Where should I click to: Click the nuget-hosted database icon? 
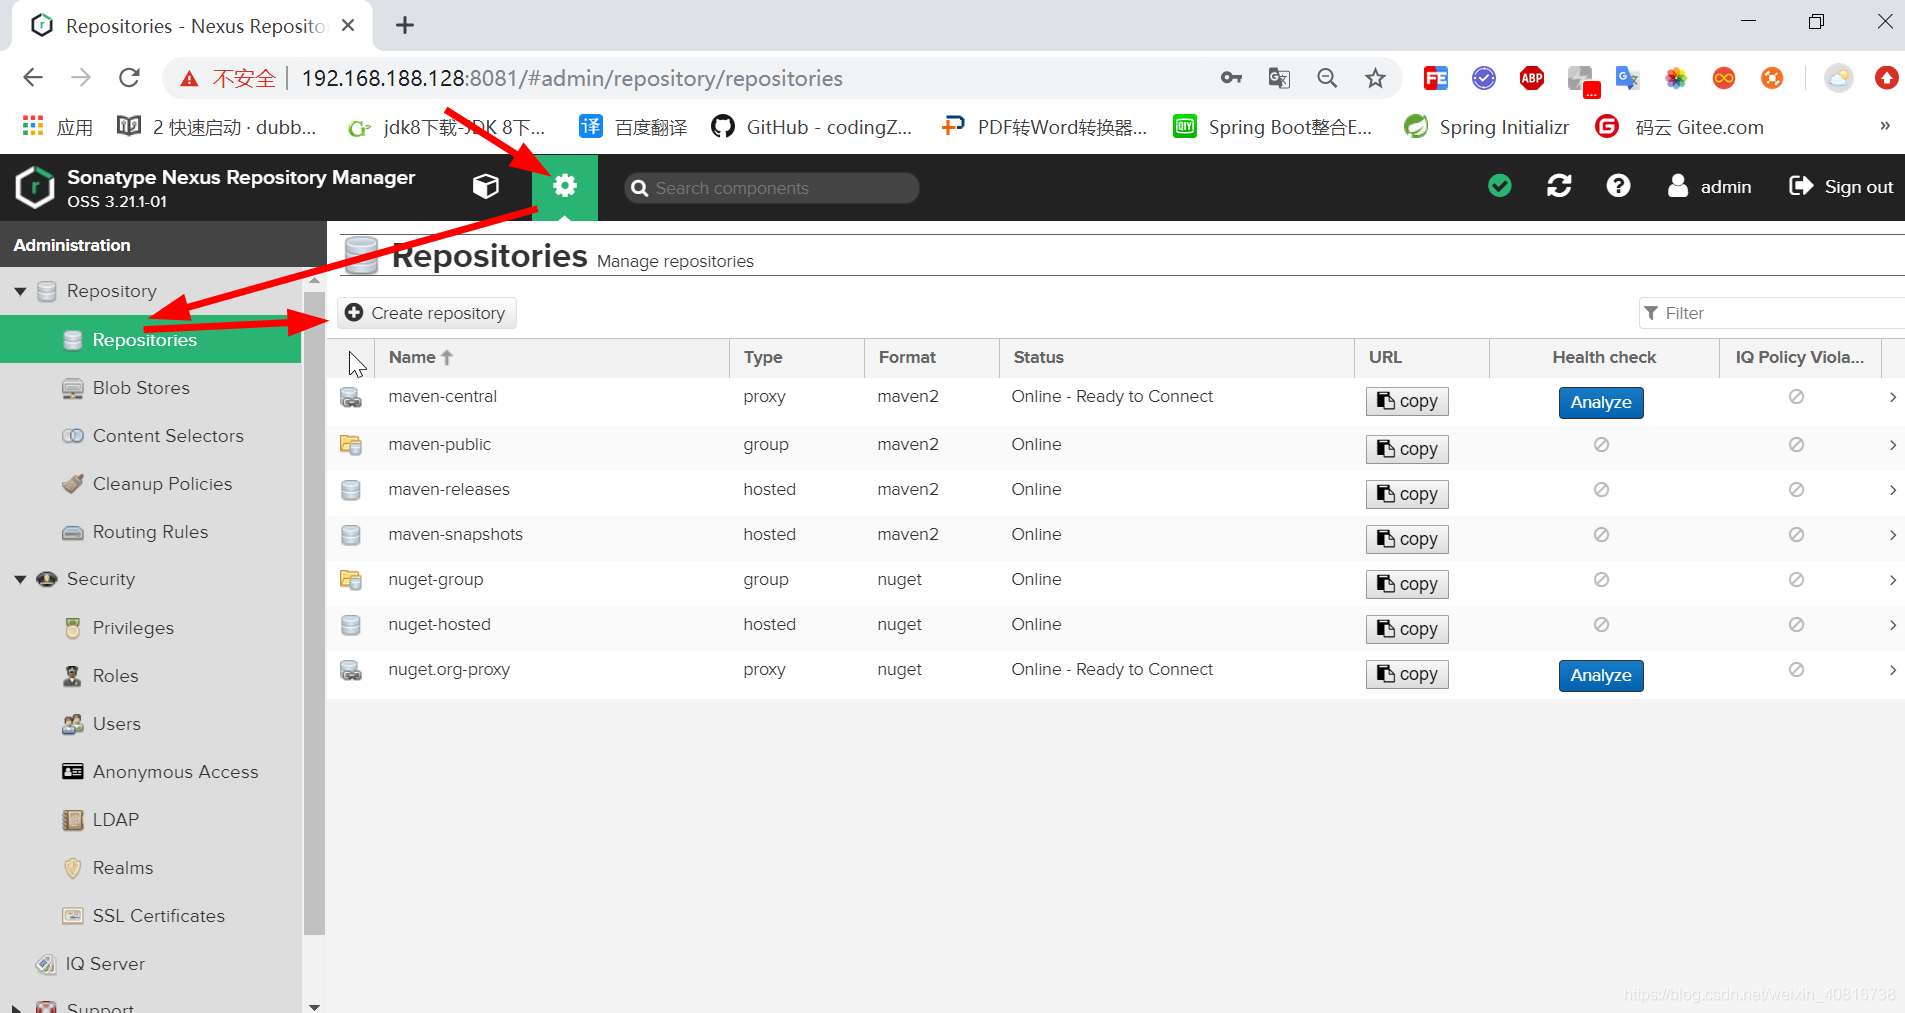click(351, 625)
